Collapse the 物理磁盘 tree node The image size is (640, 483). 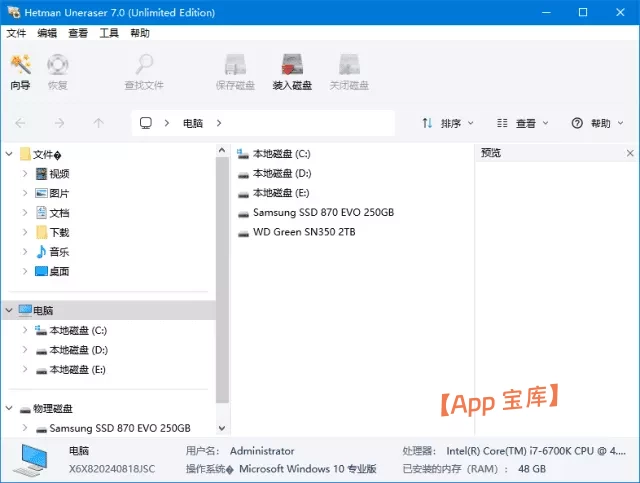(x=9, y=408)
